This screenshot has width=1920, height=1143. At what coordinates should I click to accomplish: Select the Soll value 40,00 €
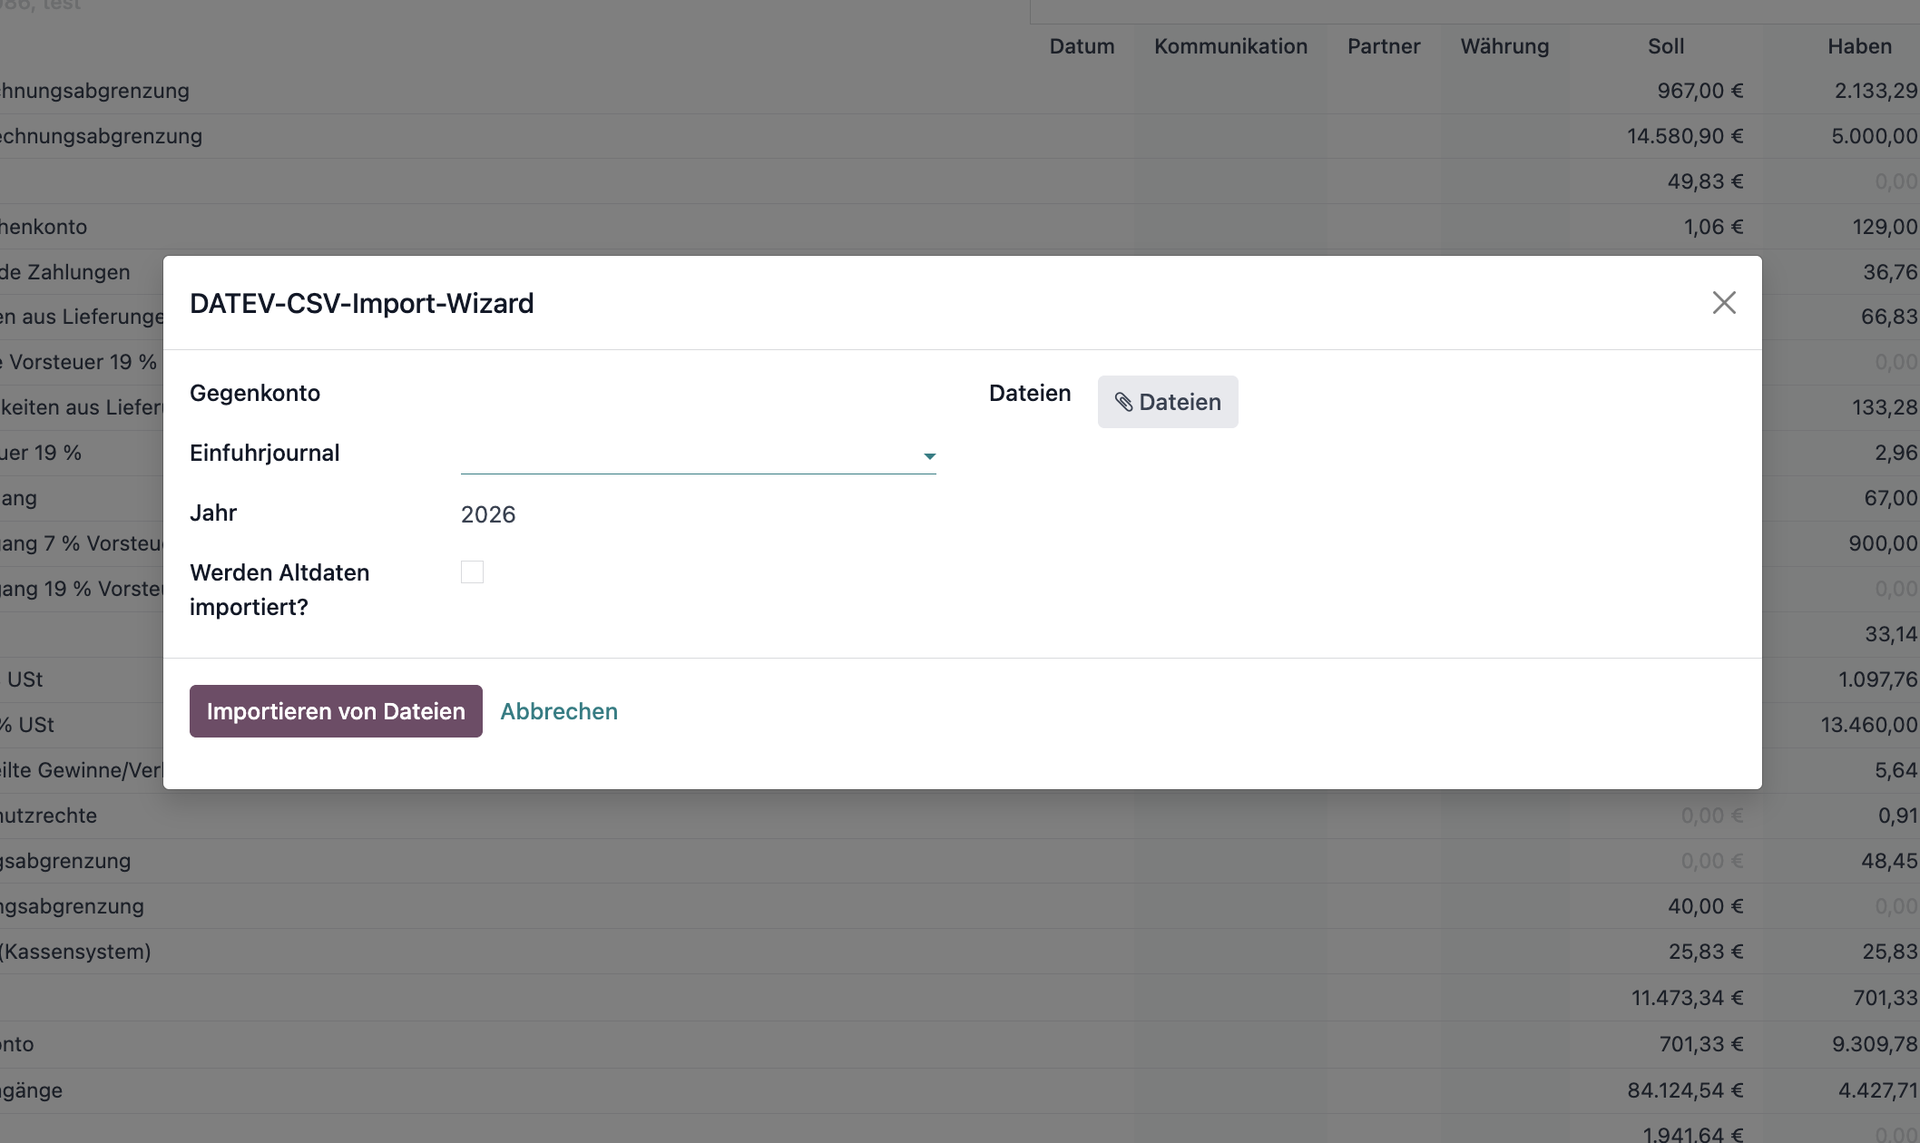click(x=1705, y=906)
